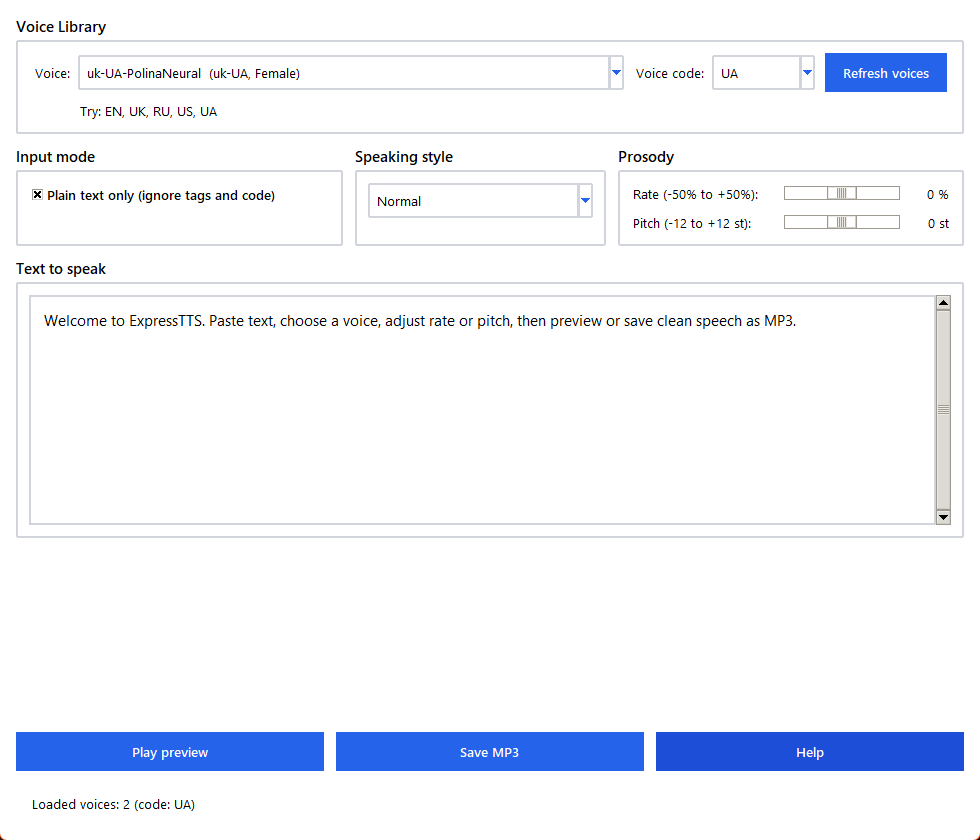Click the text box vertical scrollbar thumb

(943, 410)
